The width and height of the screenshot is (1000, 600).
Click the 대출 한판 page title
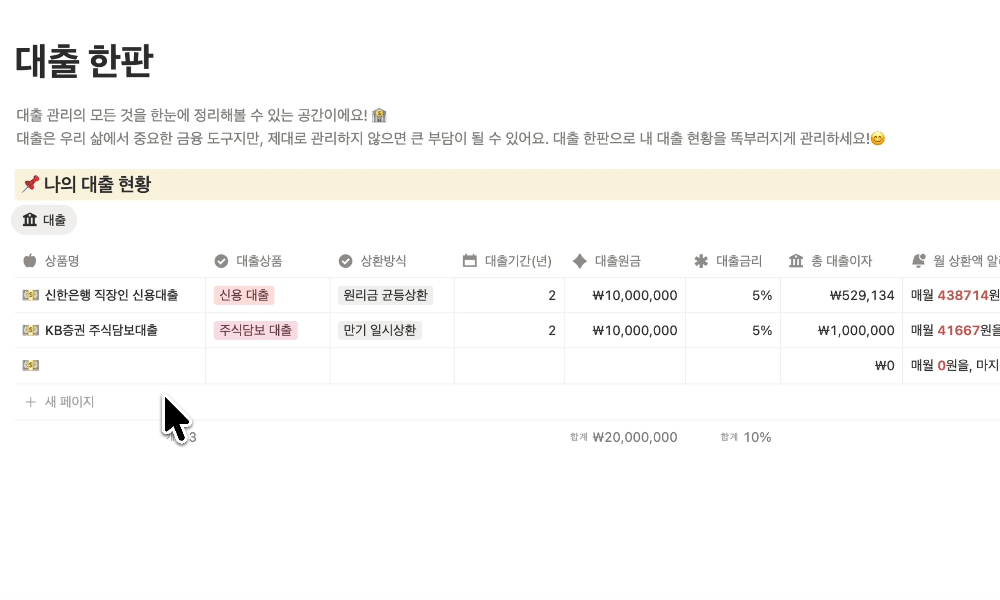(x=84, y=62)
